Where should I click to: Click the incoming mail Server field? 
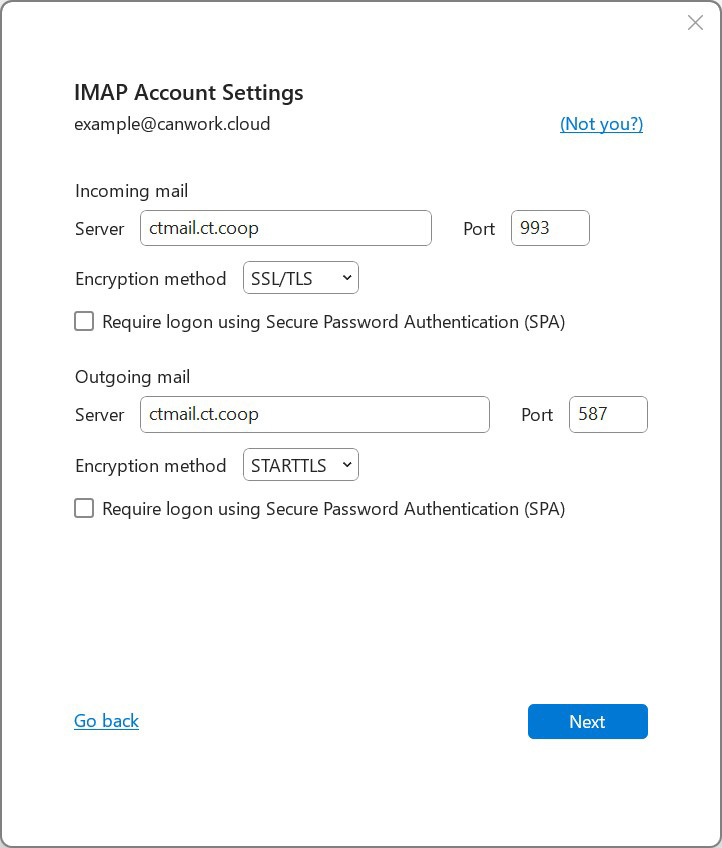tap(285, 228)
